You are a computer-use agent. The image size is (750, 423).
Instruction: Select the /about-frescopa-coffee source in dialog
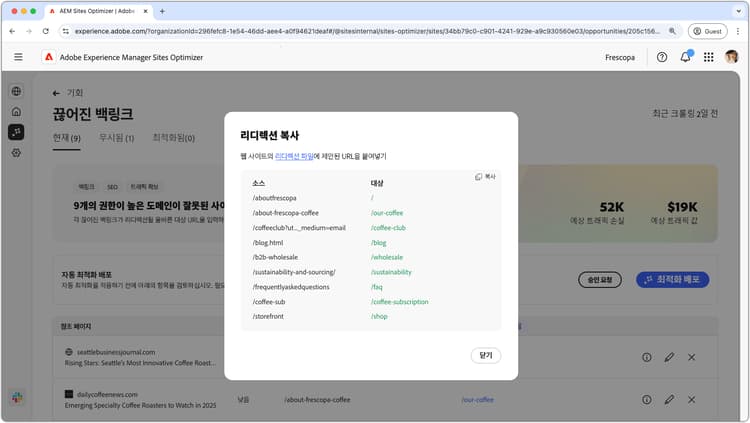pyautogui.click(x=286, y=213)
